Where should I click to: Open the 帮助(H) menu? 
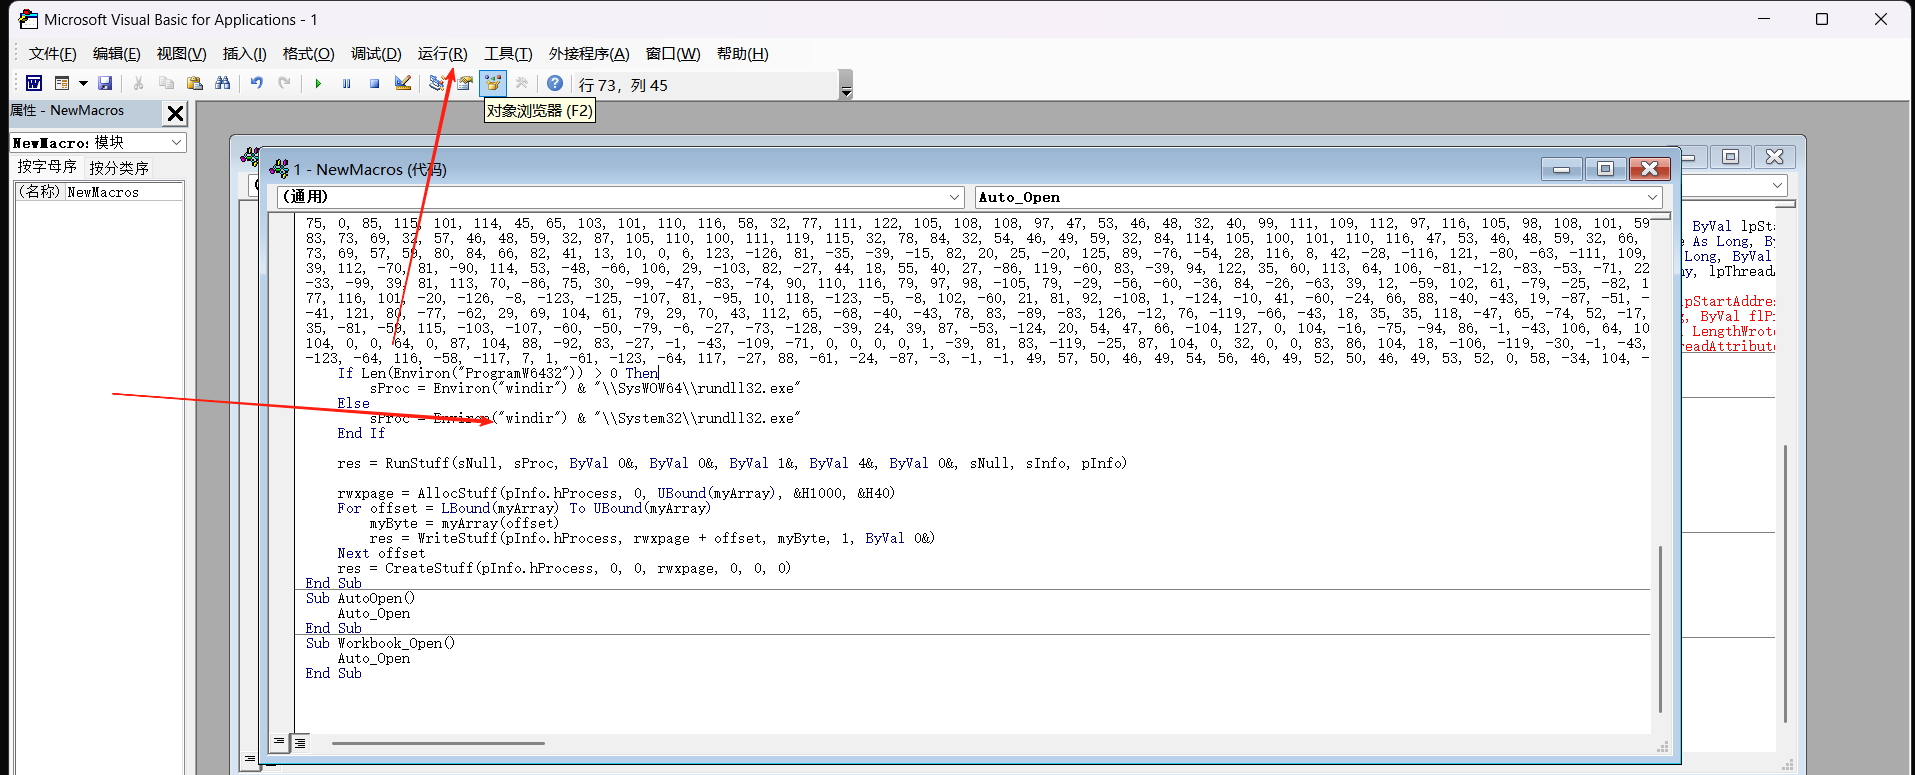tap(743, 54)
